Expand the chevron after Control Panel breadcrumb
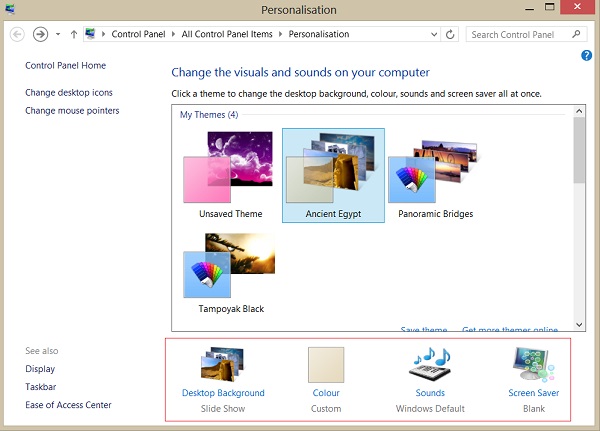Screen dimensions: 600x431 coord(173,34)
